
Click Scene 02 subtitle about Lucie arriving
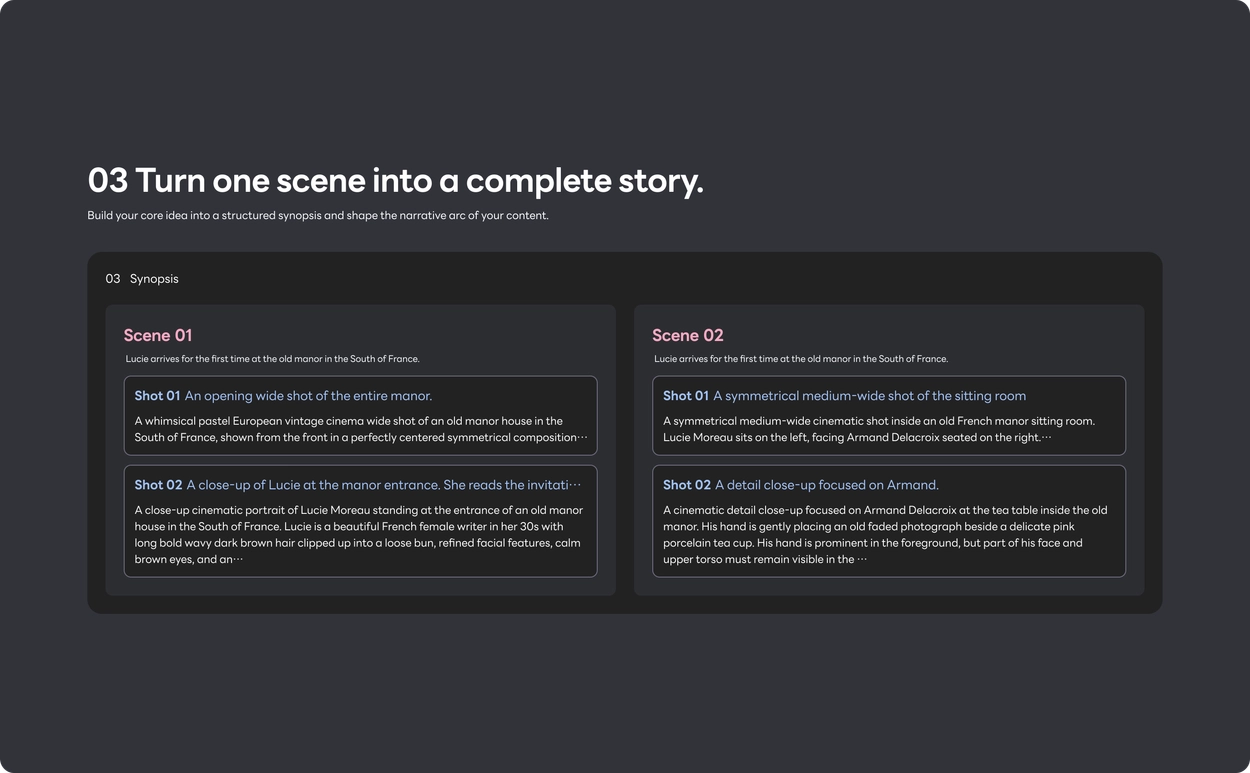point(801,359)
